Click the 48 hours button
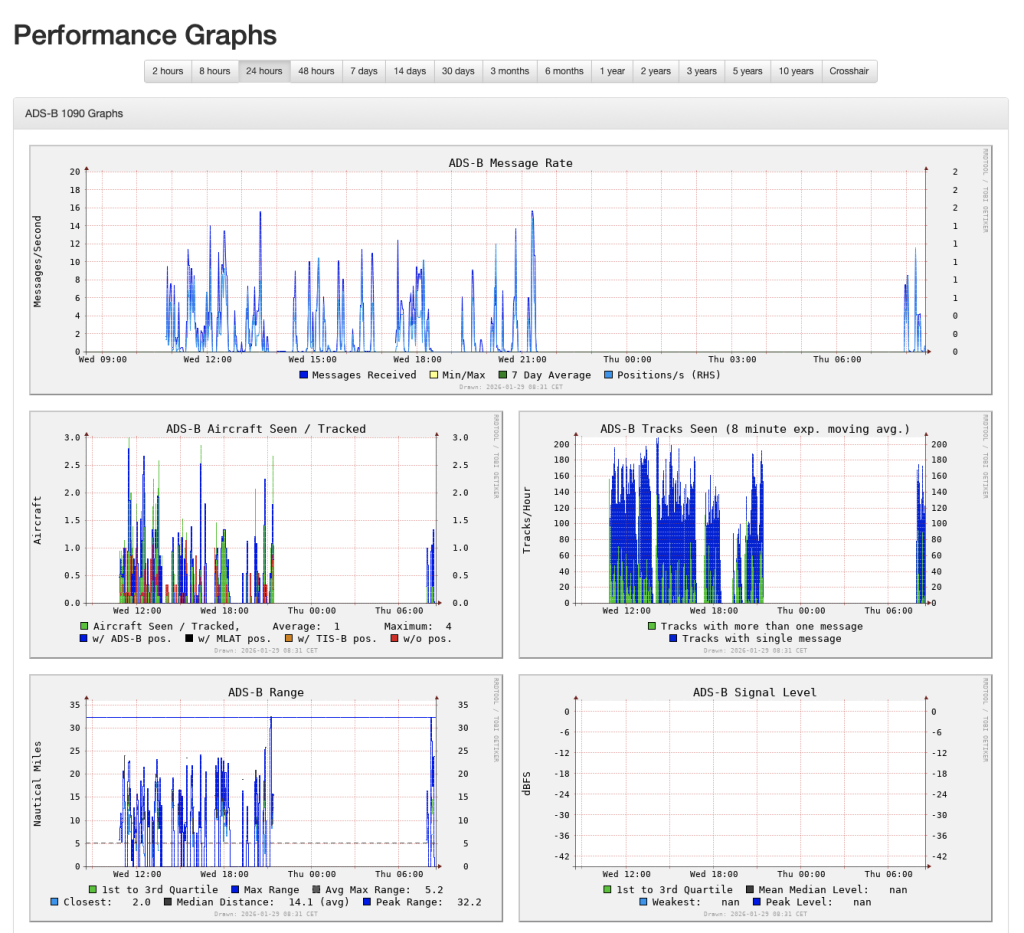This screenshot has width=1024, height=933. coord(316,70)
